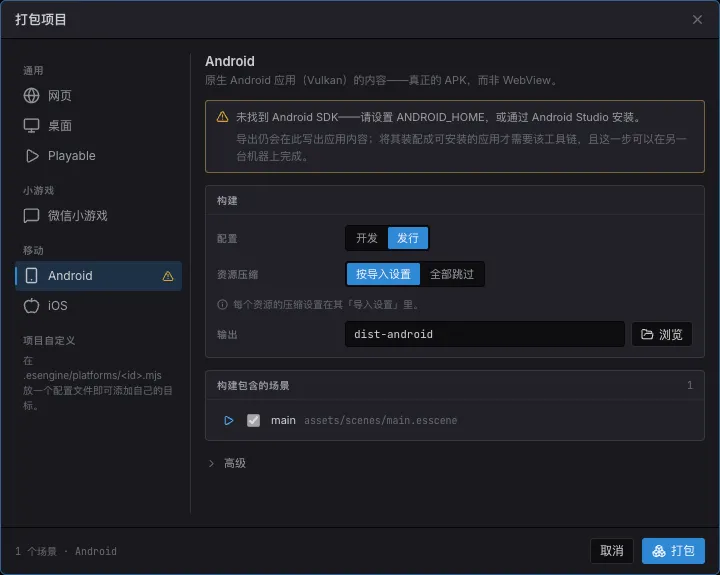Expand the 高级 advanced section

coord(228,463)
